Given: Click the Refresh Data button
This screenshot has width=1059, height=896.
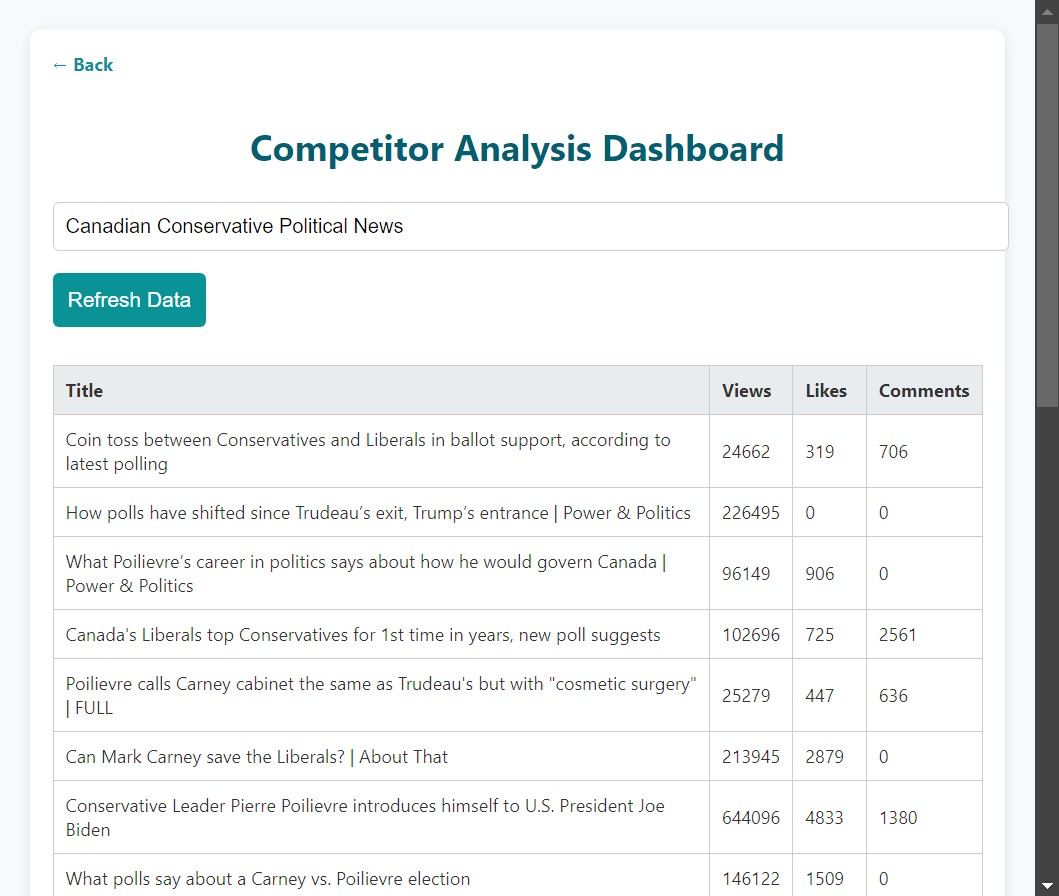Looking at the screenshot, I should (x=129, y=300).
